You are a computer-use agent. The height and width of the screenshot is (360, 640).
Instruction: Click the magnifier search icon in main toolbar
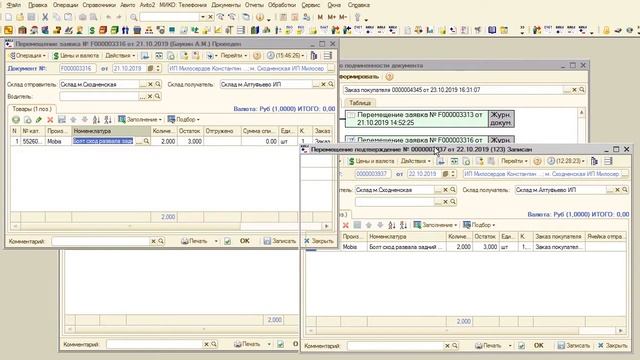[x=133, y=17]
